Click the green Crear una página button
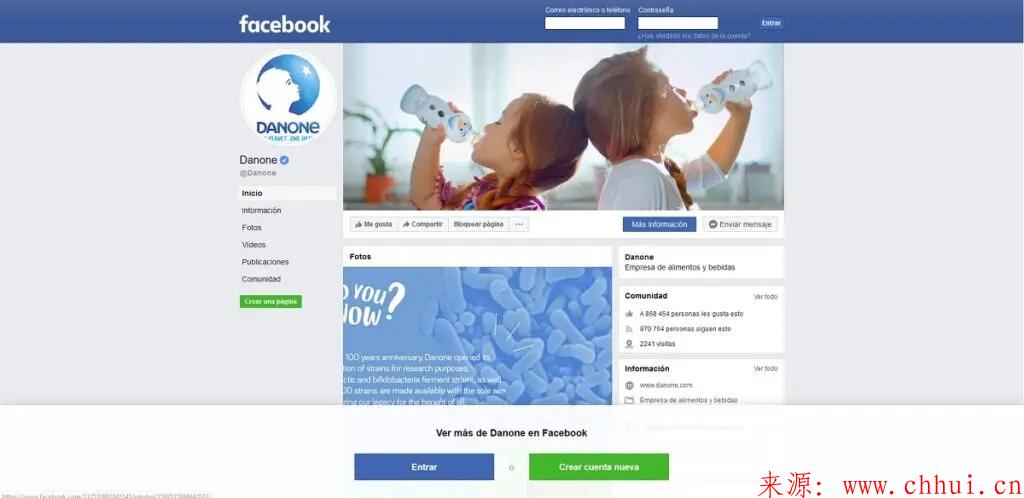1024x498 pixels. click(x=270, y=302)
